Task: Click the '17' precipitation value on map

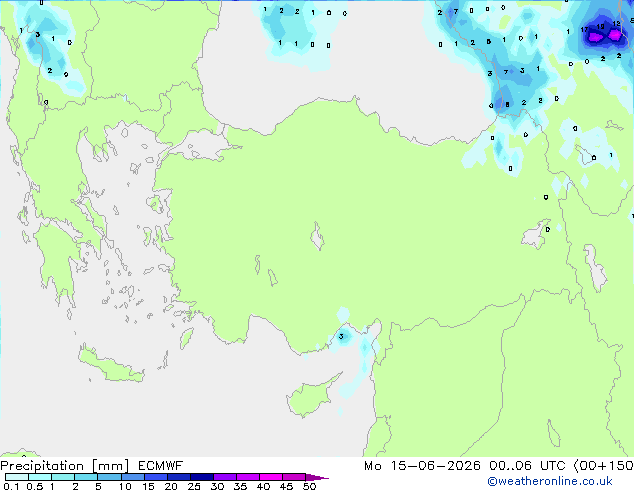Action: point(584,30)
